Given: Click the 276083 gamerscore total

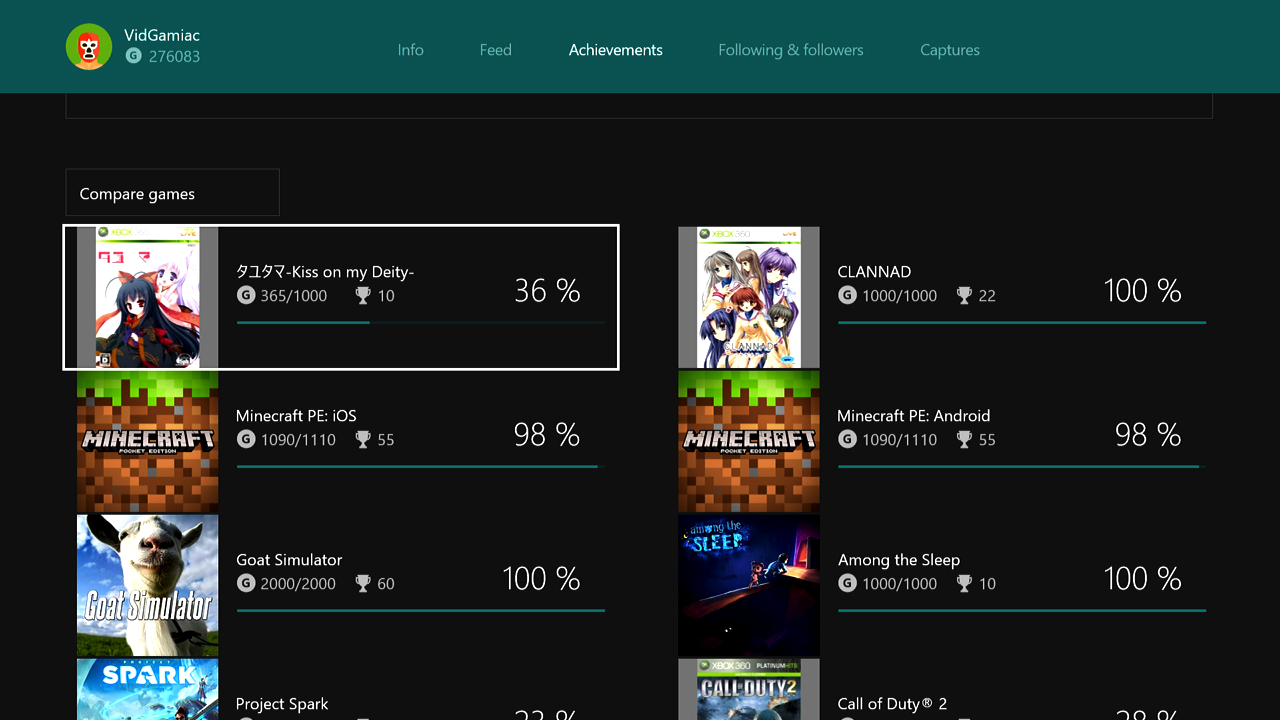Looking at the screenshot, I should pyautogui.click(x=174, y=56).
